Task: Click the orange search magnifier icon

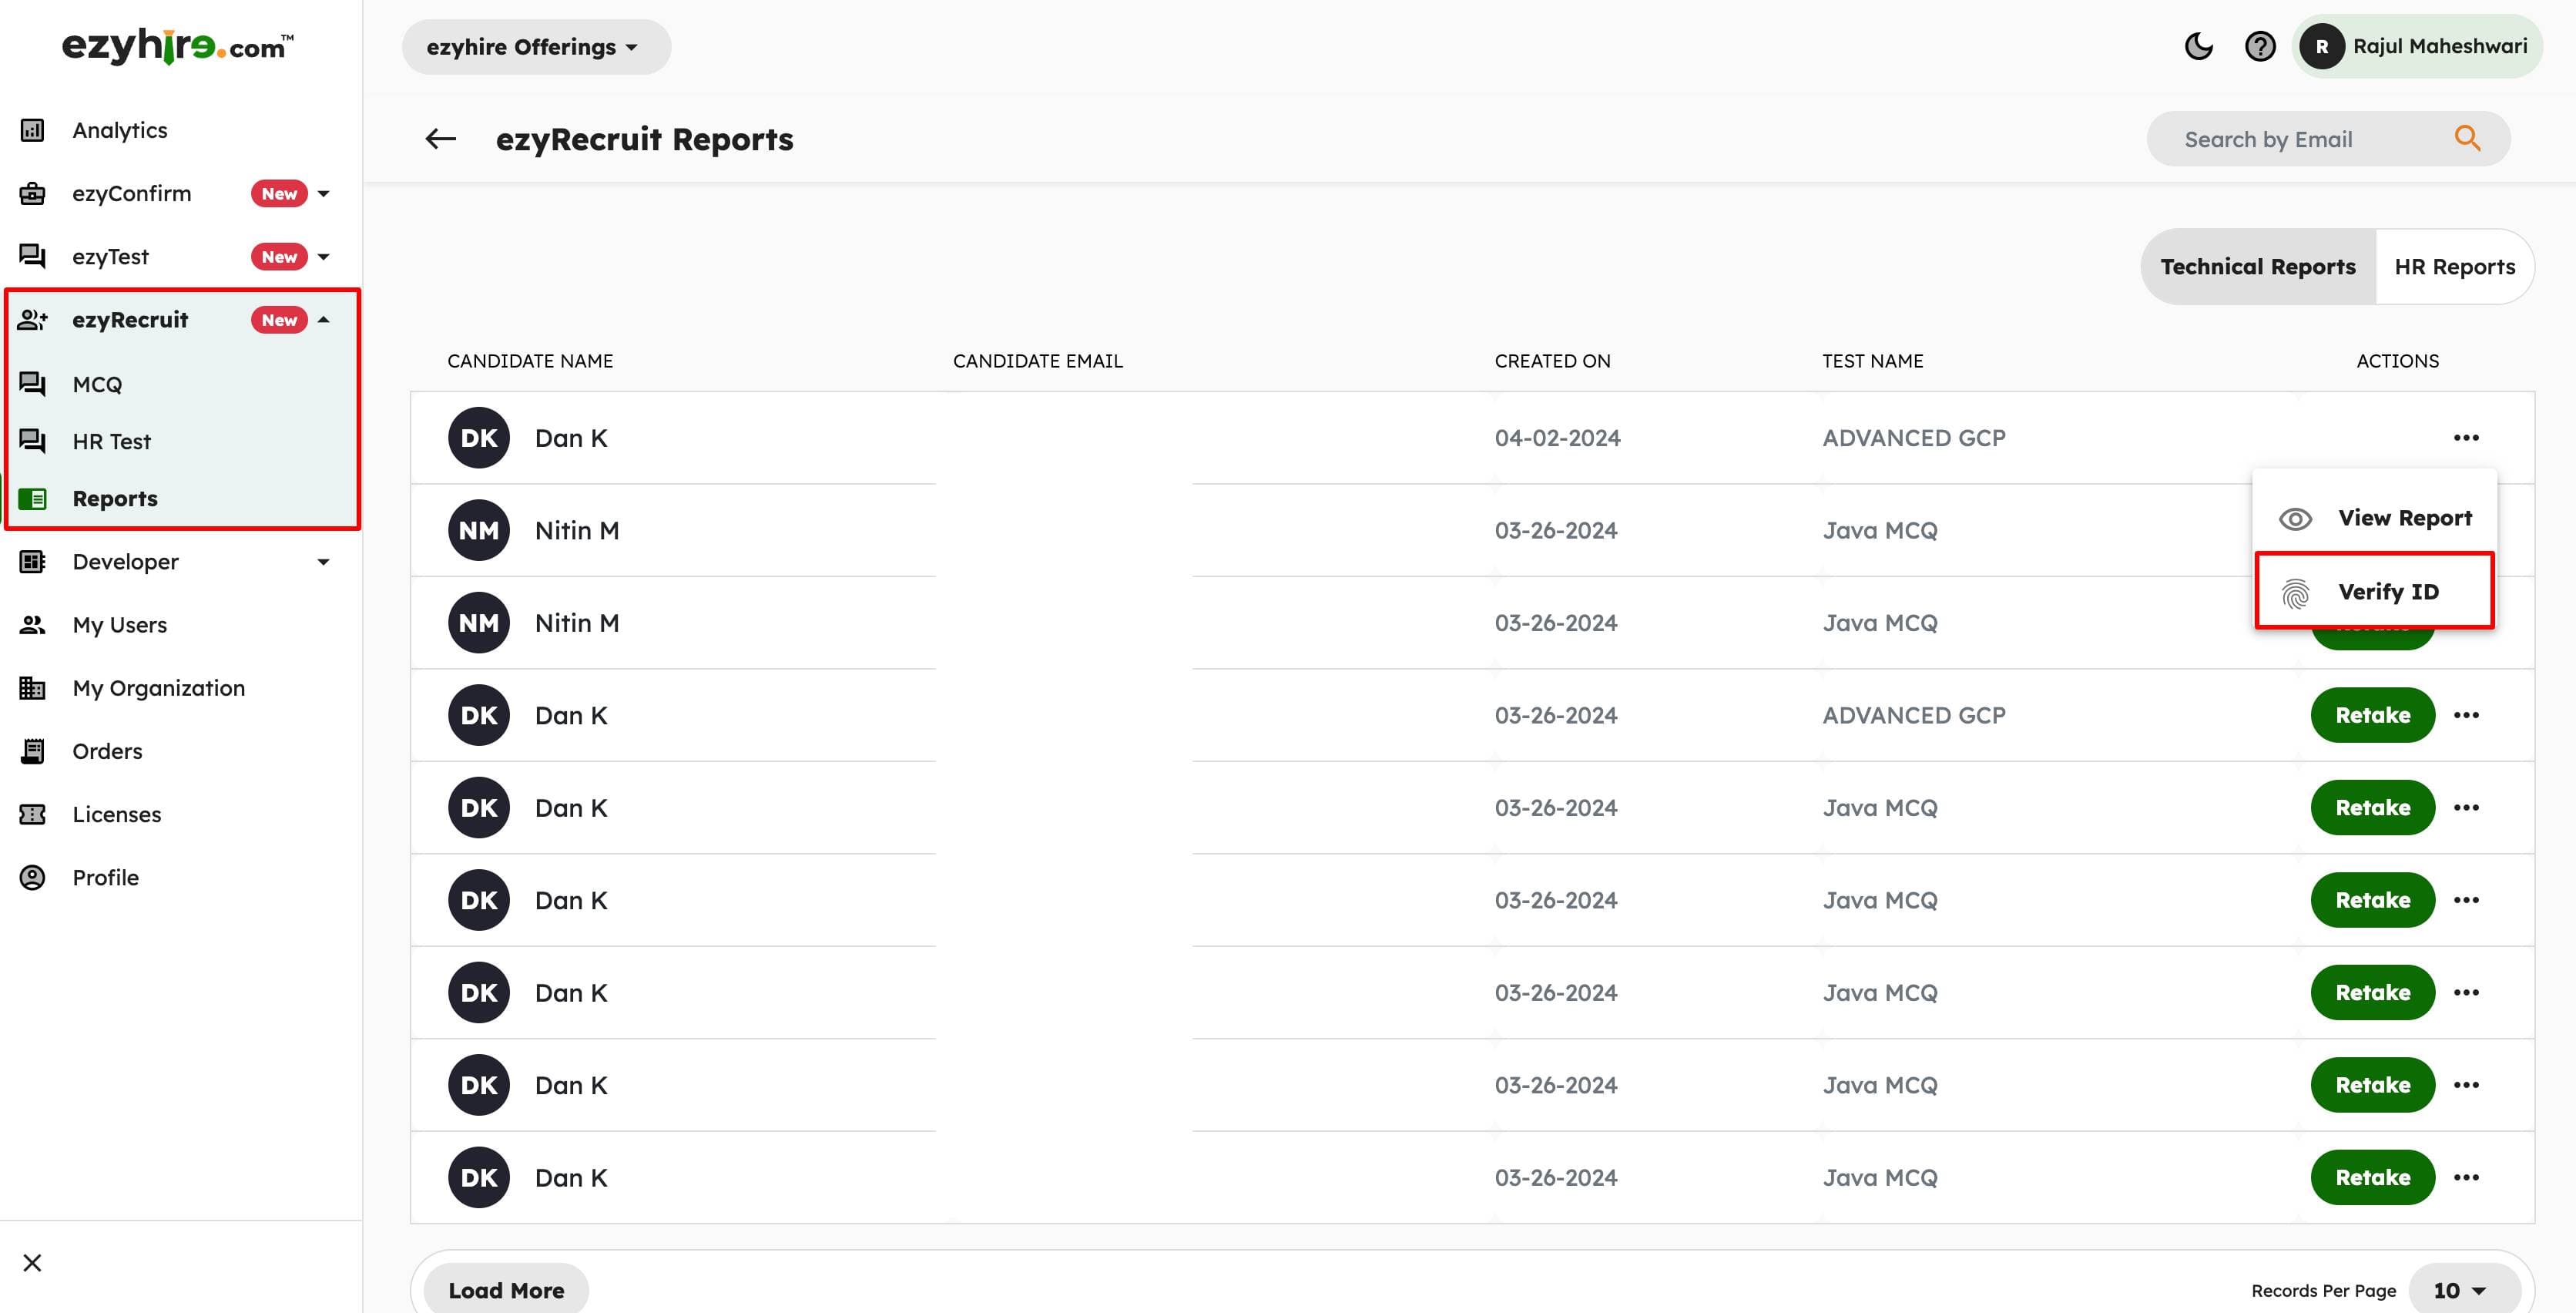Action: [x=2467, y=138]
